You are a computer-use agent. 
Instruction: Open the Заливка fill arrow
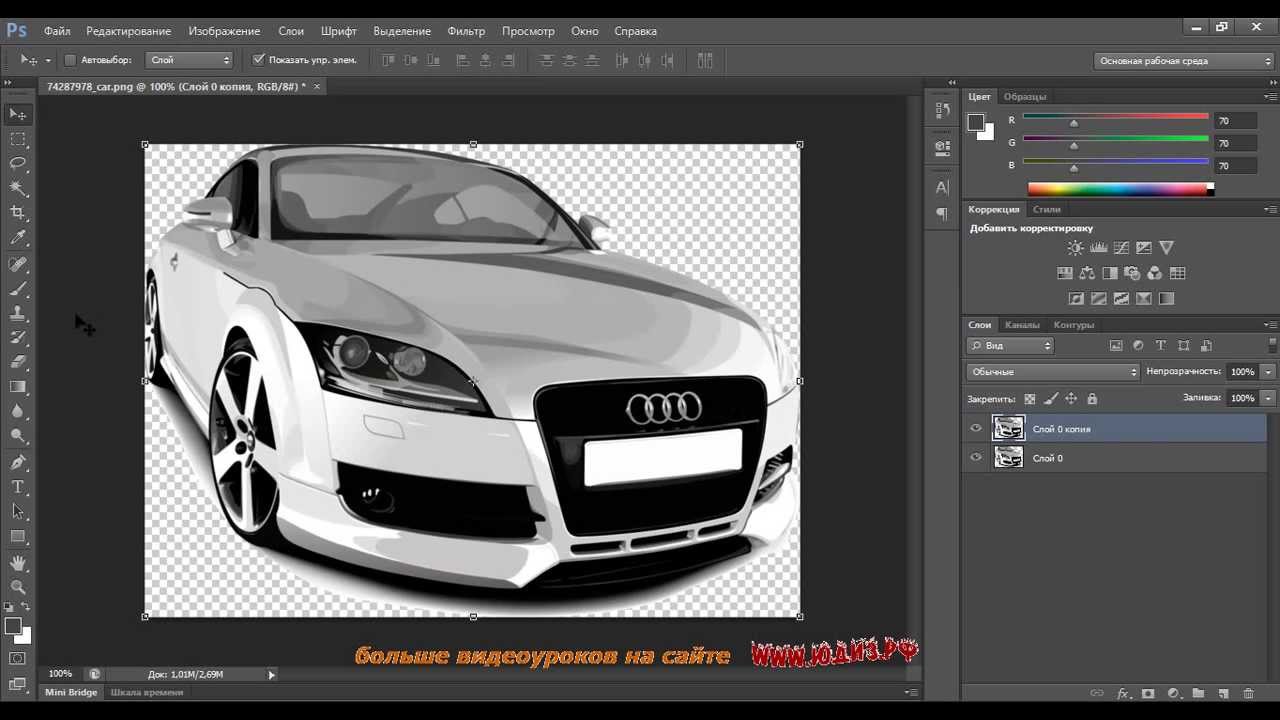tap(1268, 397)
